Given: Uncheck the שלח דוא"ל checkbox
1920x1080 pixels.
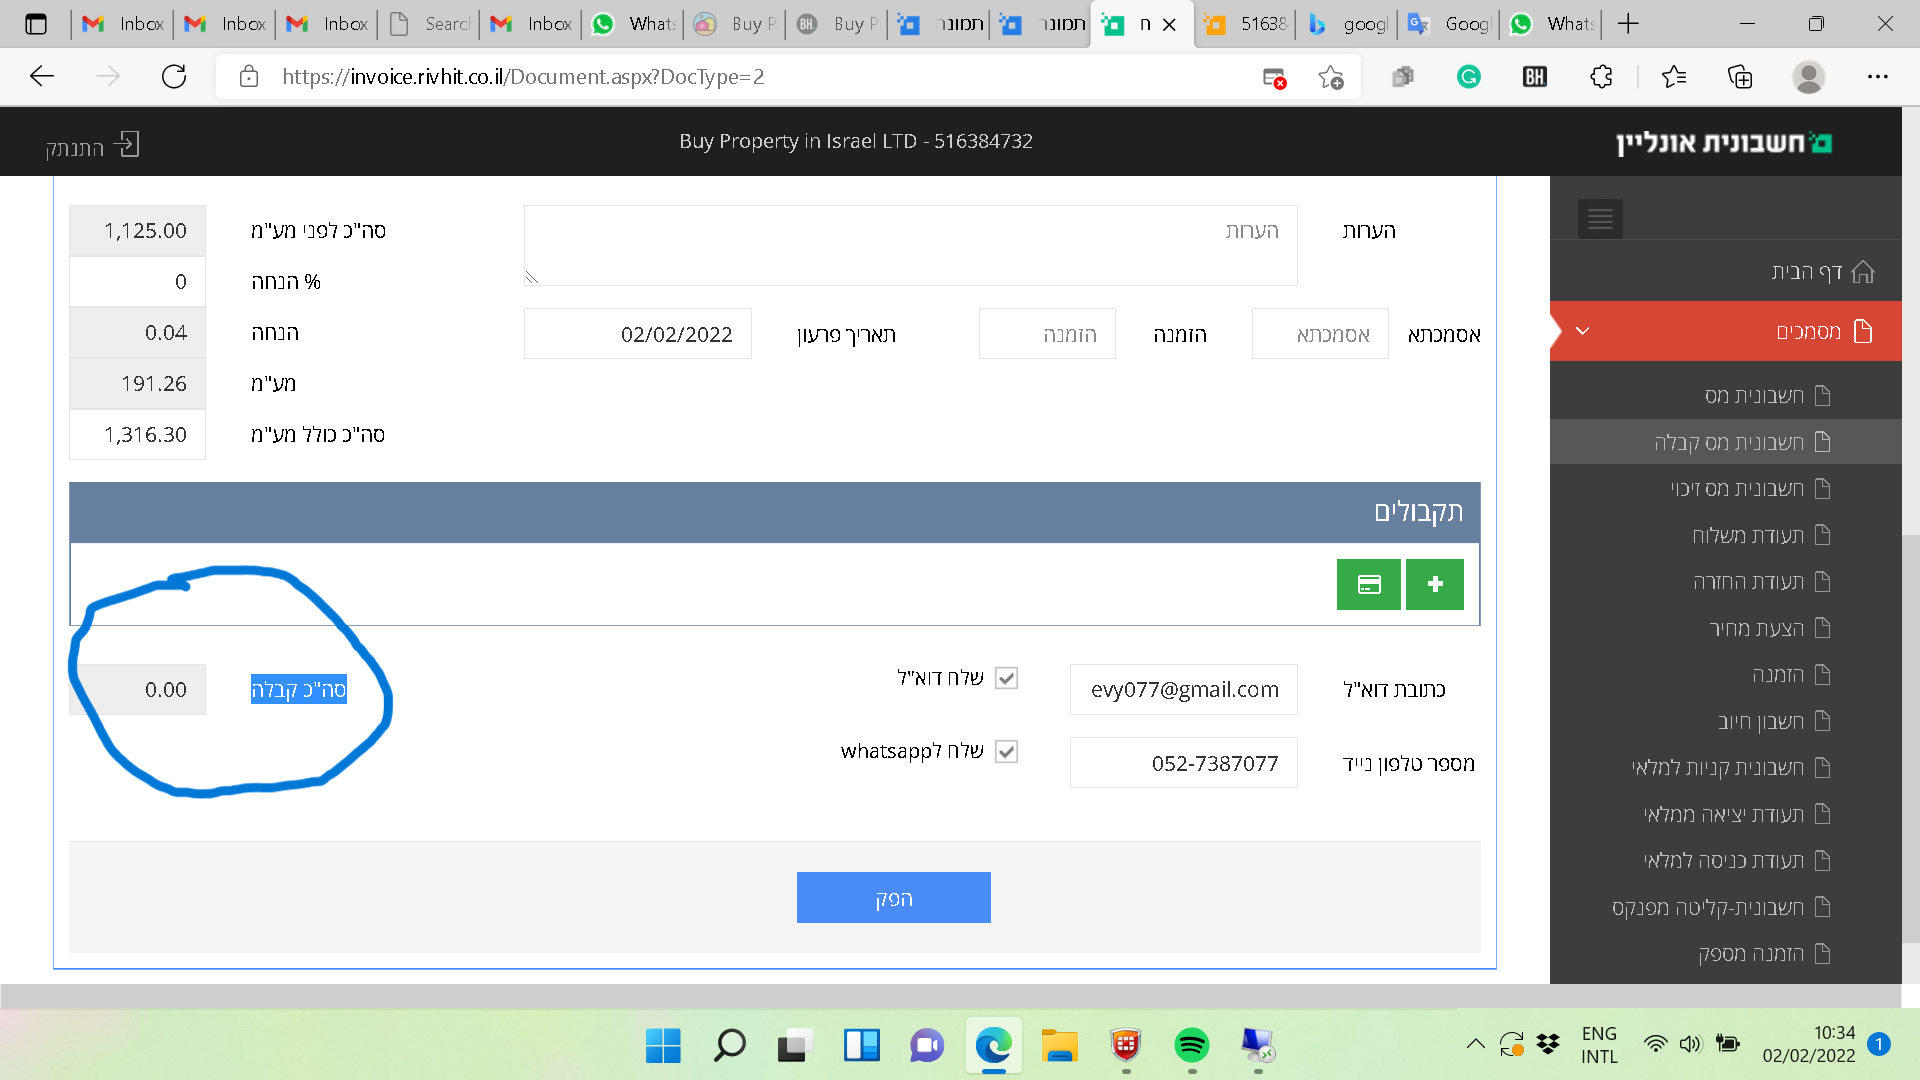Looking at the screenshot, I should click(1007, 678).
